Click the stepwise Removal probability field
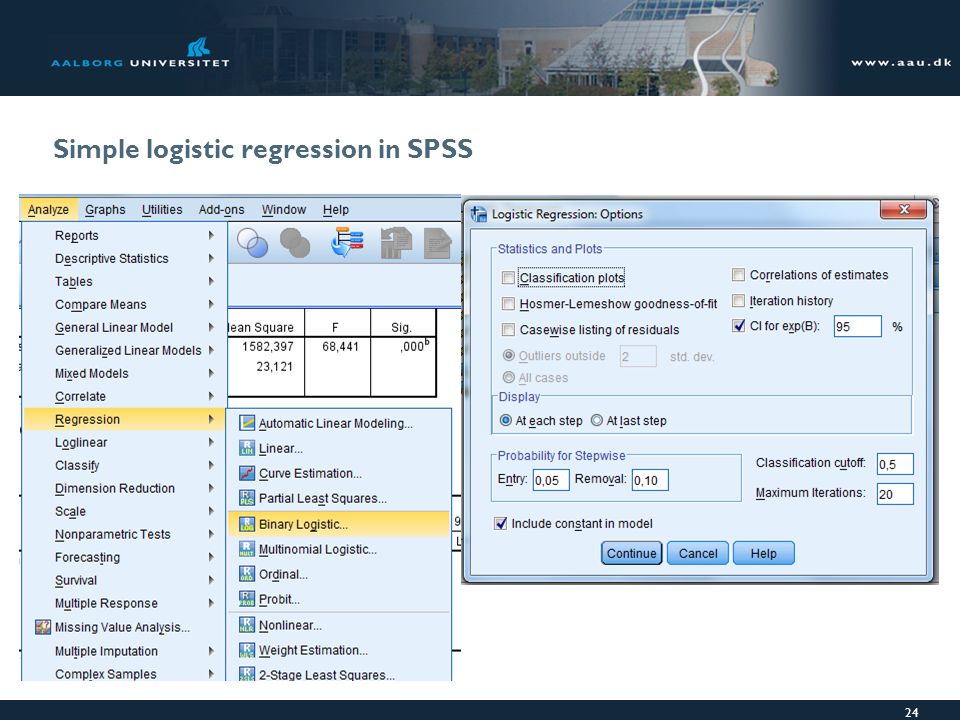Viewport: 960px width, 720px height. 650,480
